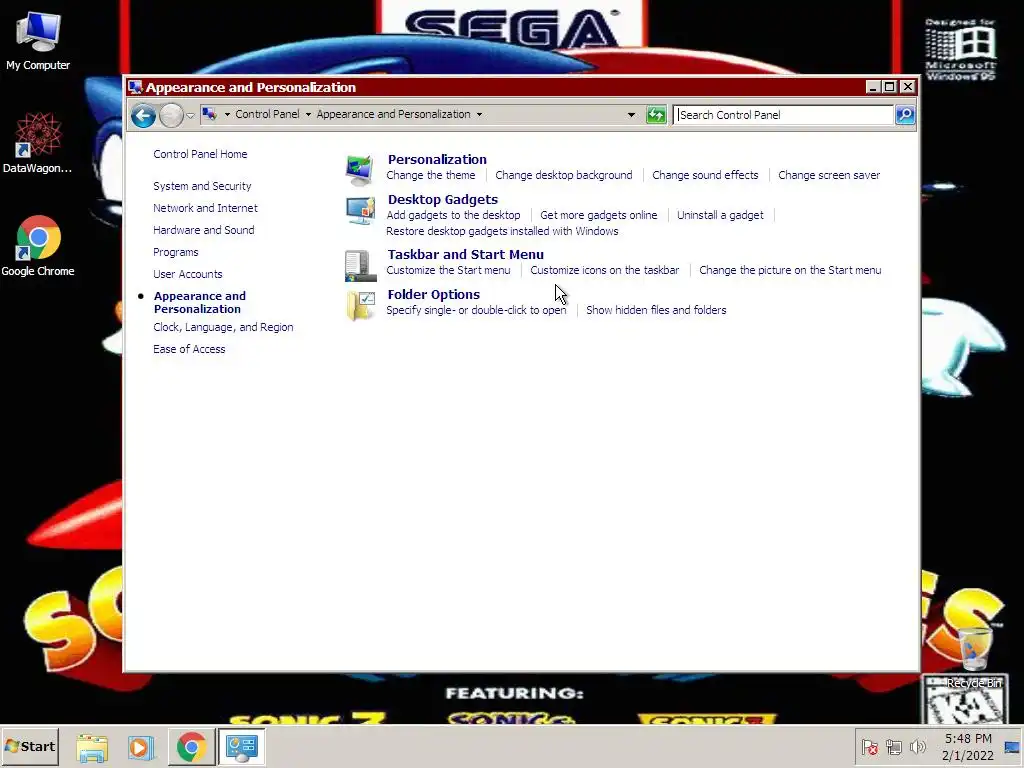The height and width of the screenshot is (768, 1024).
Task: Click the window title bar icon
Action: (x=135, y=87)
